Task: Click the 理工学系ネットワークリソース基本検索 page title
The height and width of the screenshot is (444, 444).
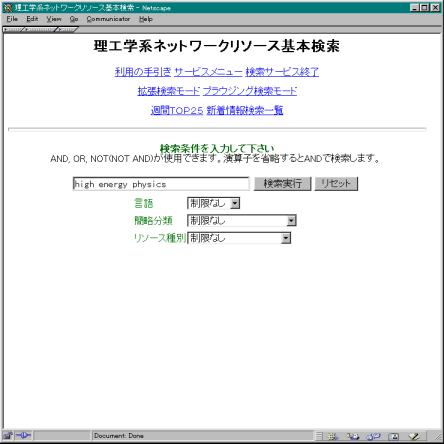Action: coord(217,46)
